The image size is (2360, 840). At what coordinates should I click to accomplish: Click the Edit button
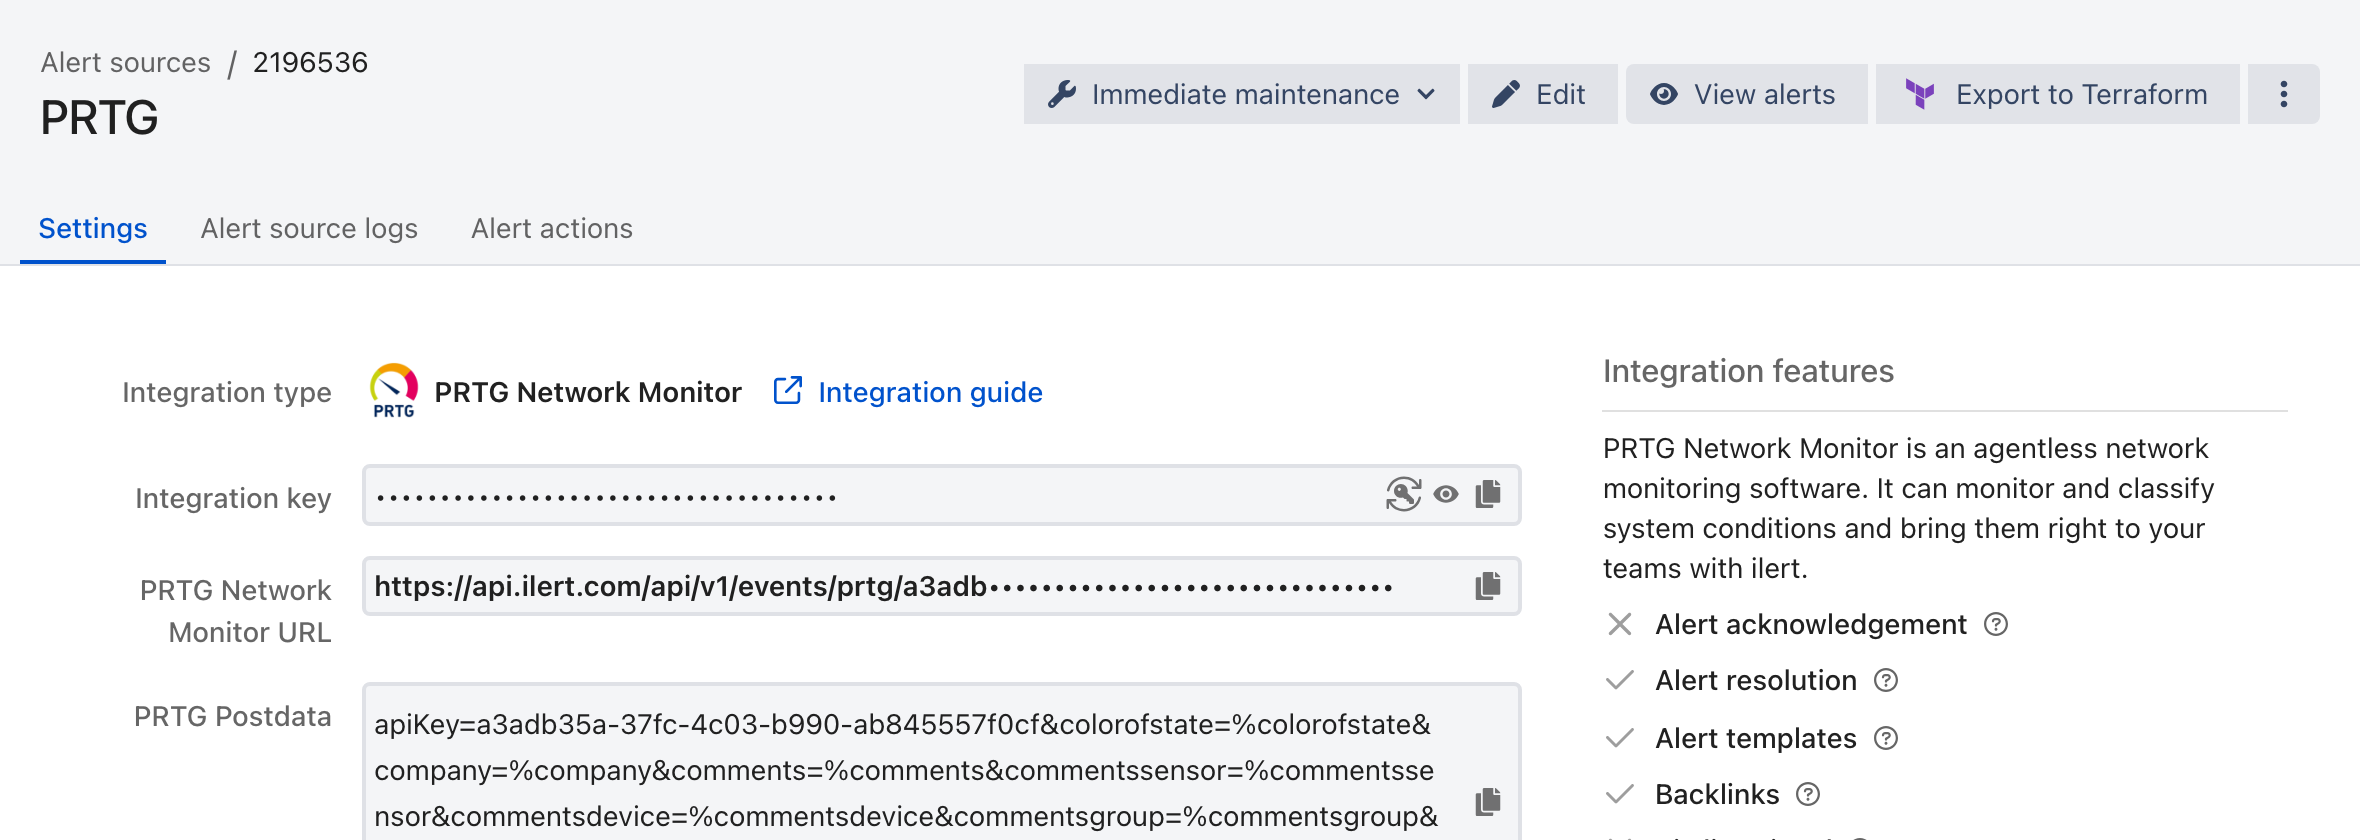click(1543, 94)
